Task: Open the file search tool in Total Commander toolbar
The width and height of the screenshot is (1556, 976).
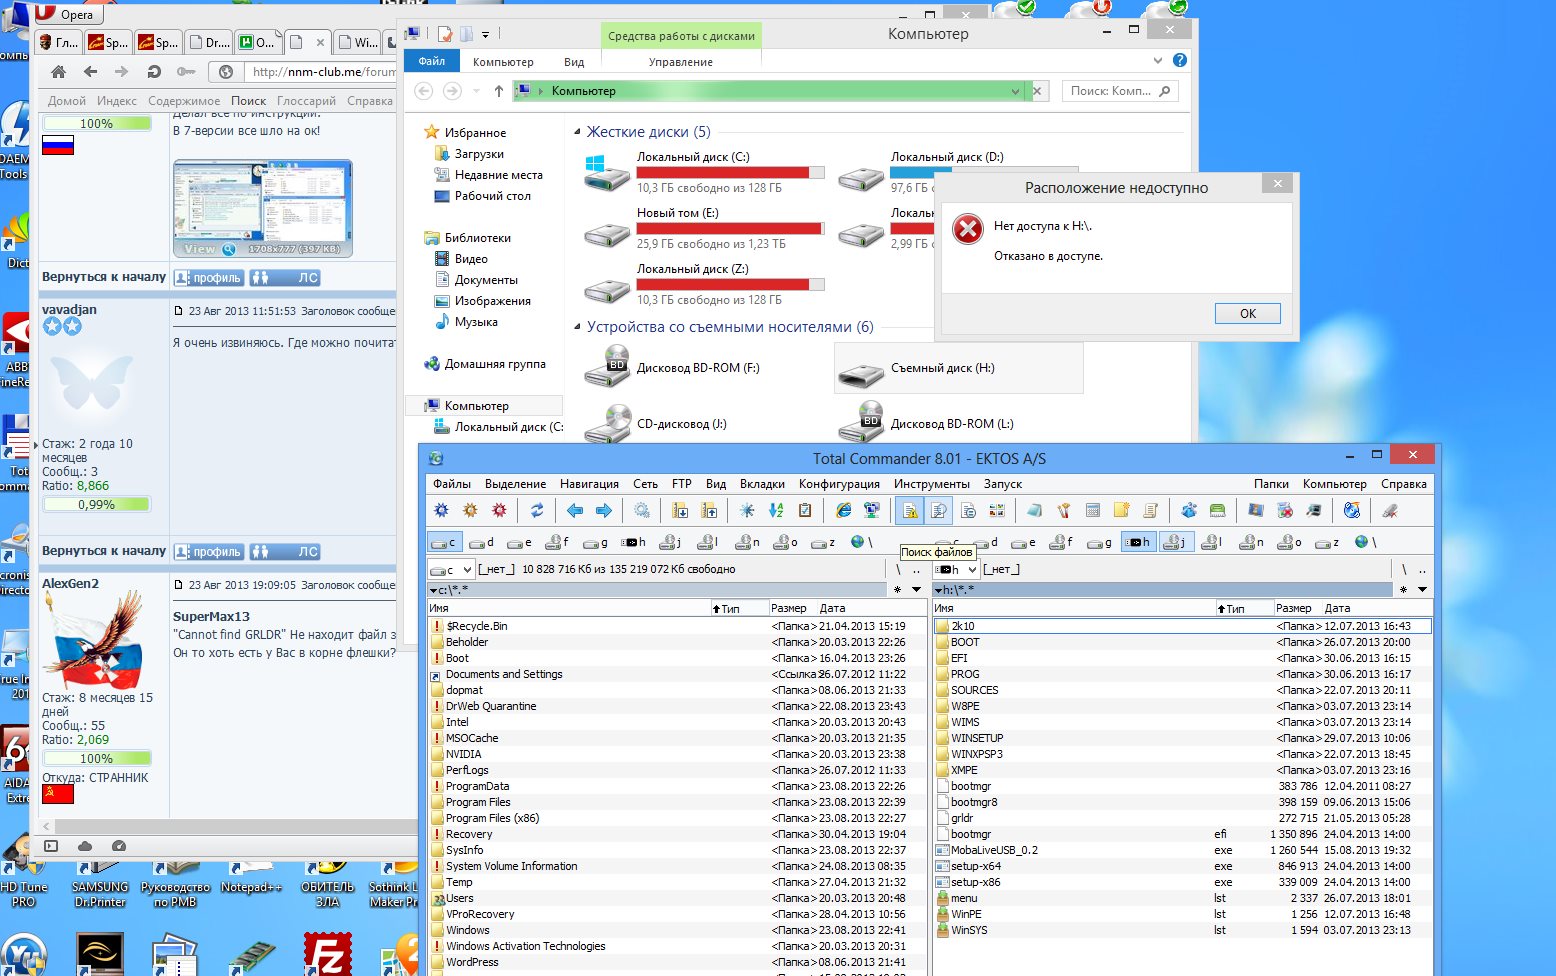Action: point(938,511)
